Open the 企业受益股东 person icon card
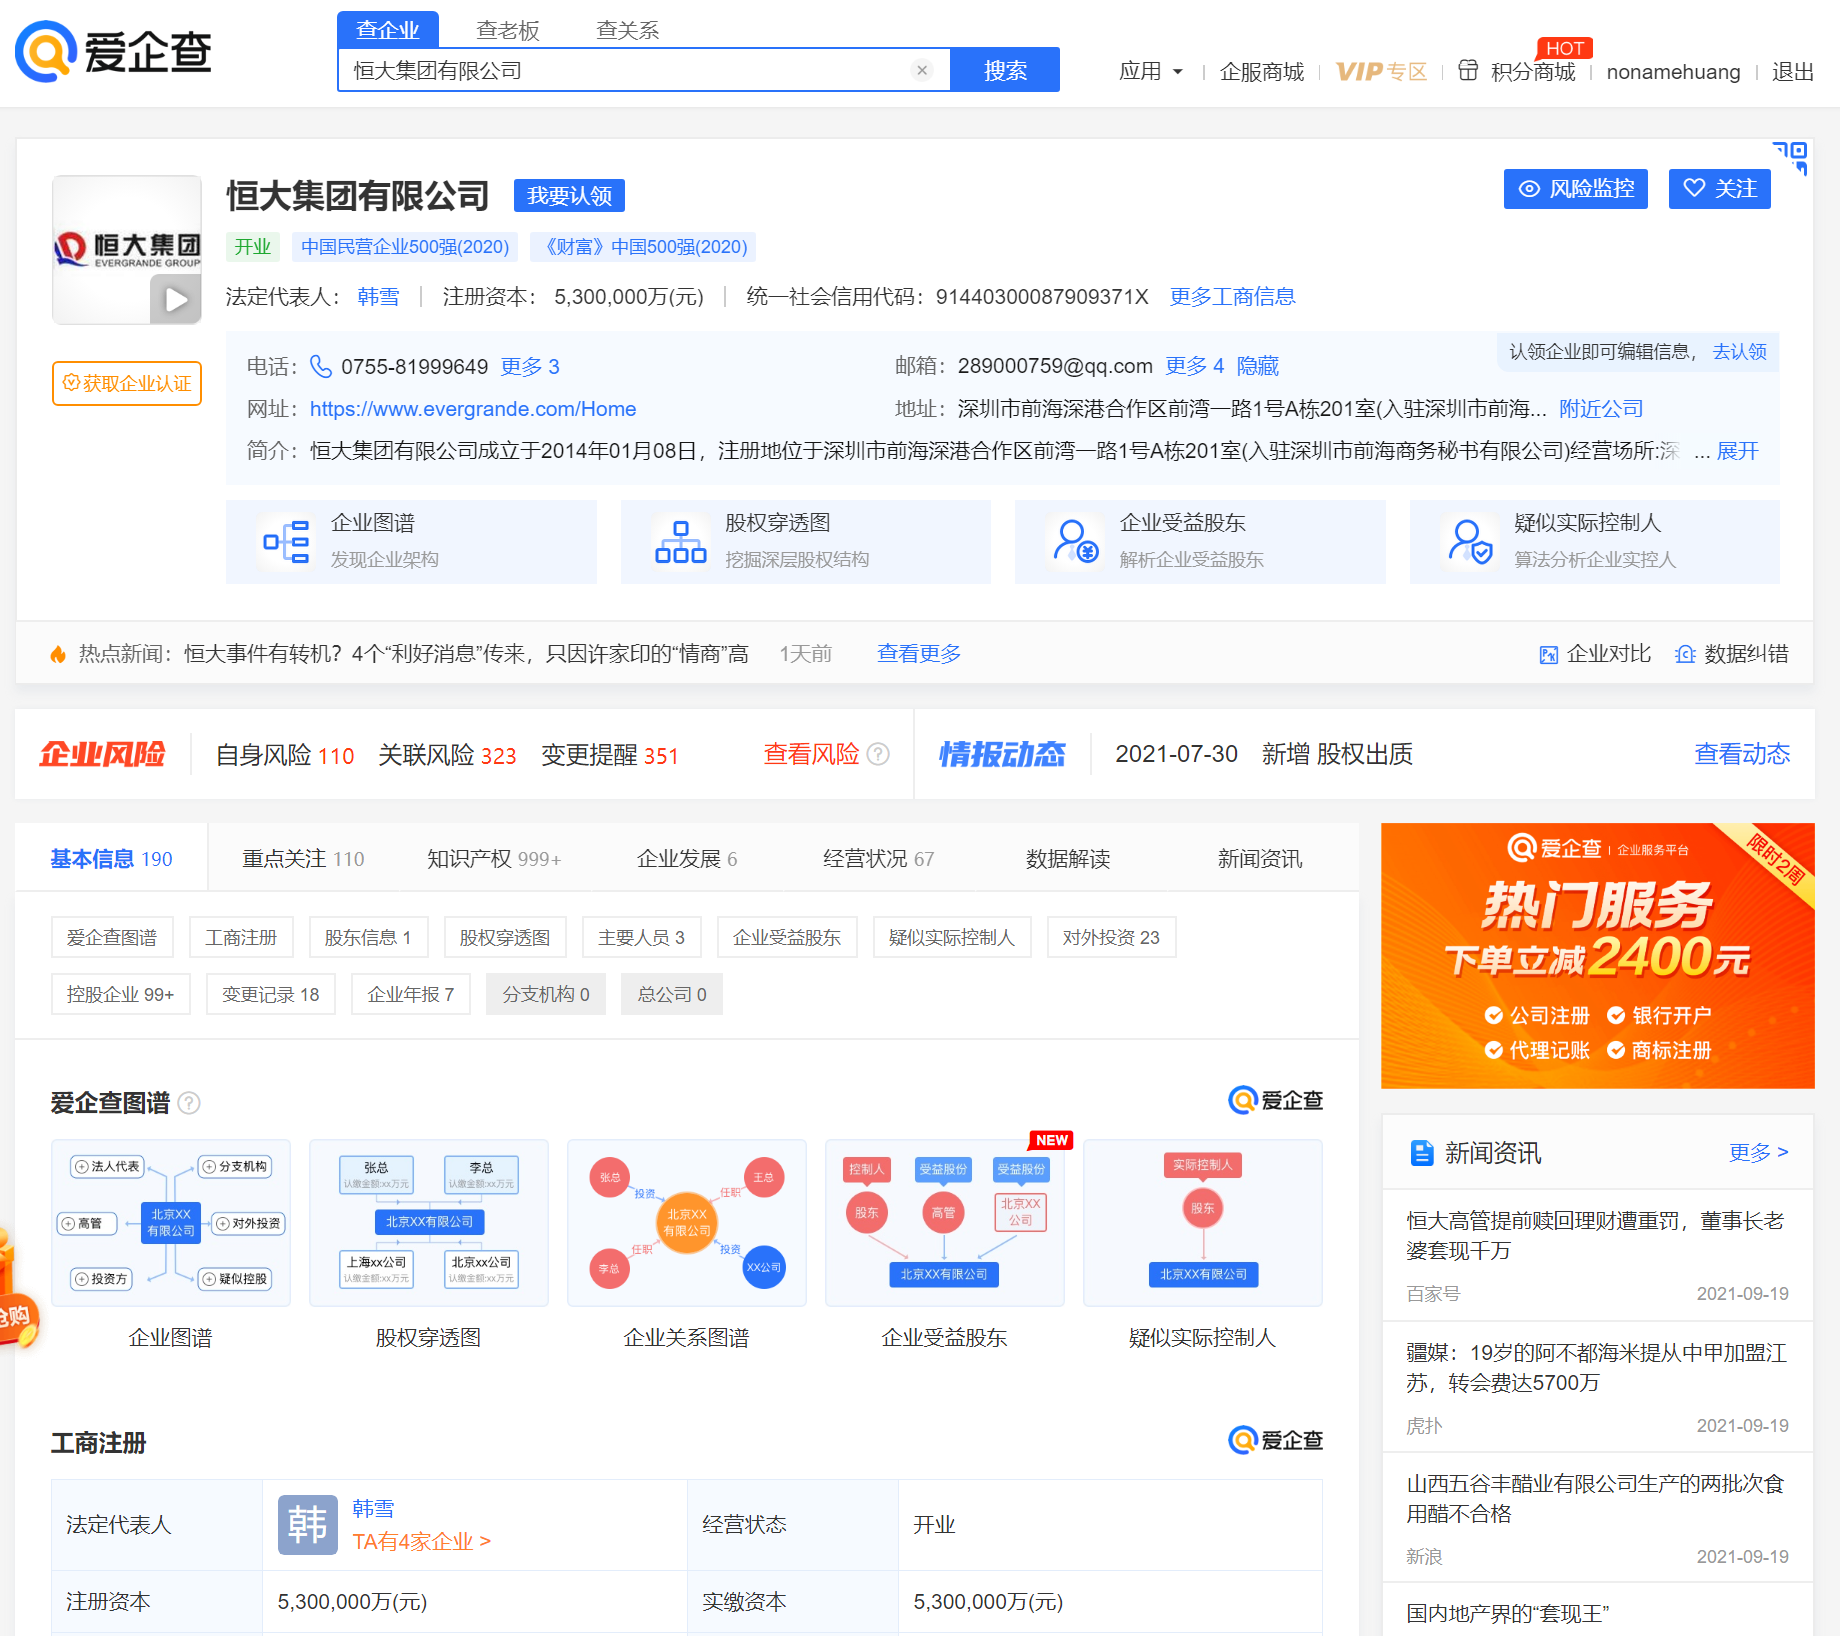Screen dimensions: 1840x1636 (1200, 541)
